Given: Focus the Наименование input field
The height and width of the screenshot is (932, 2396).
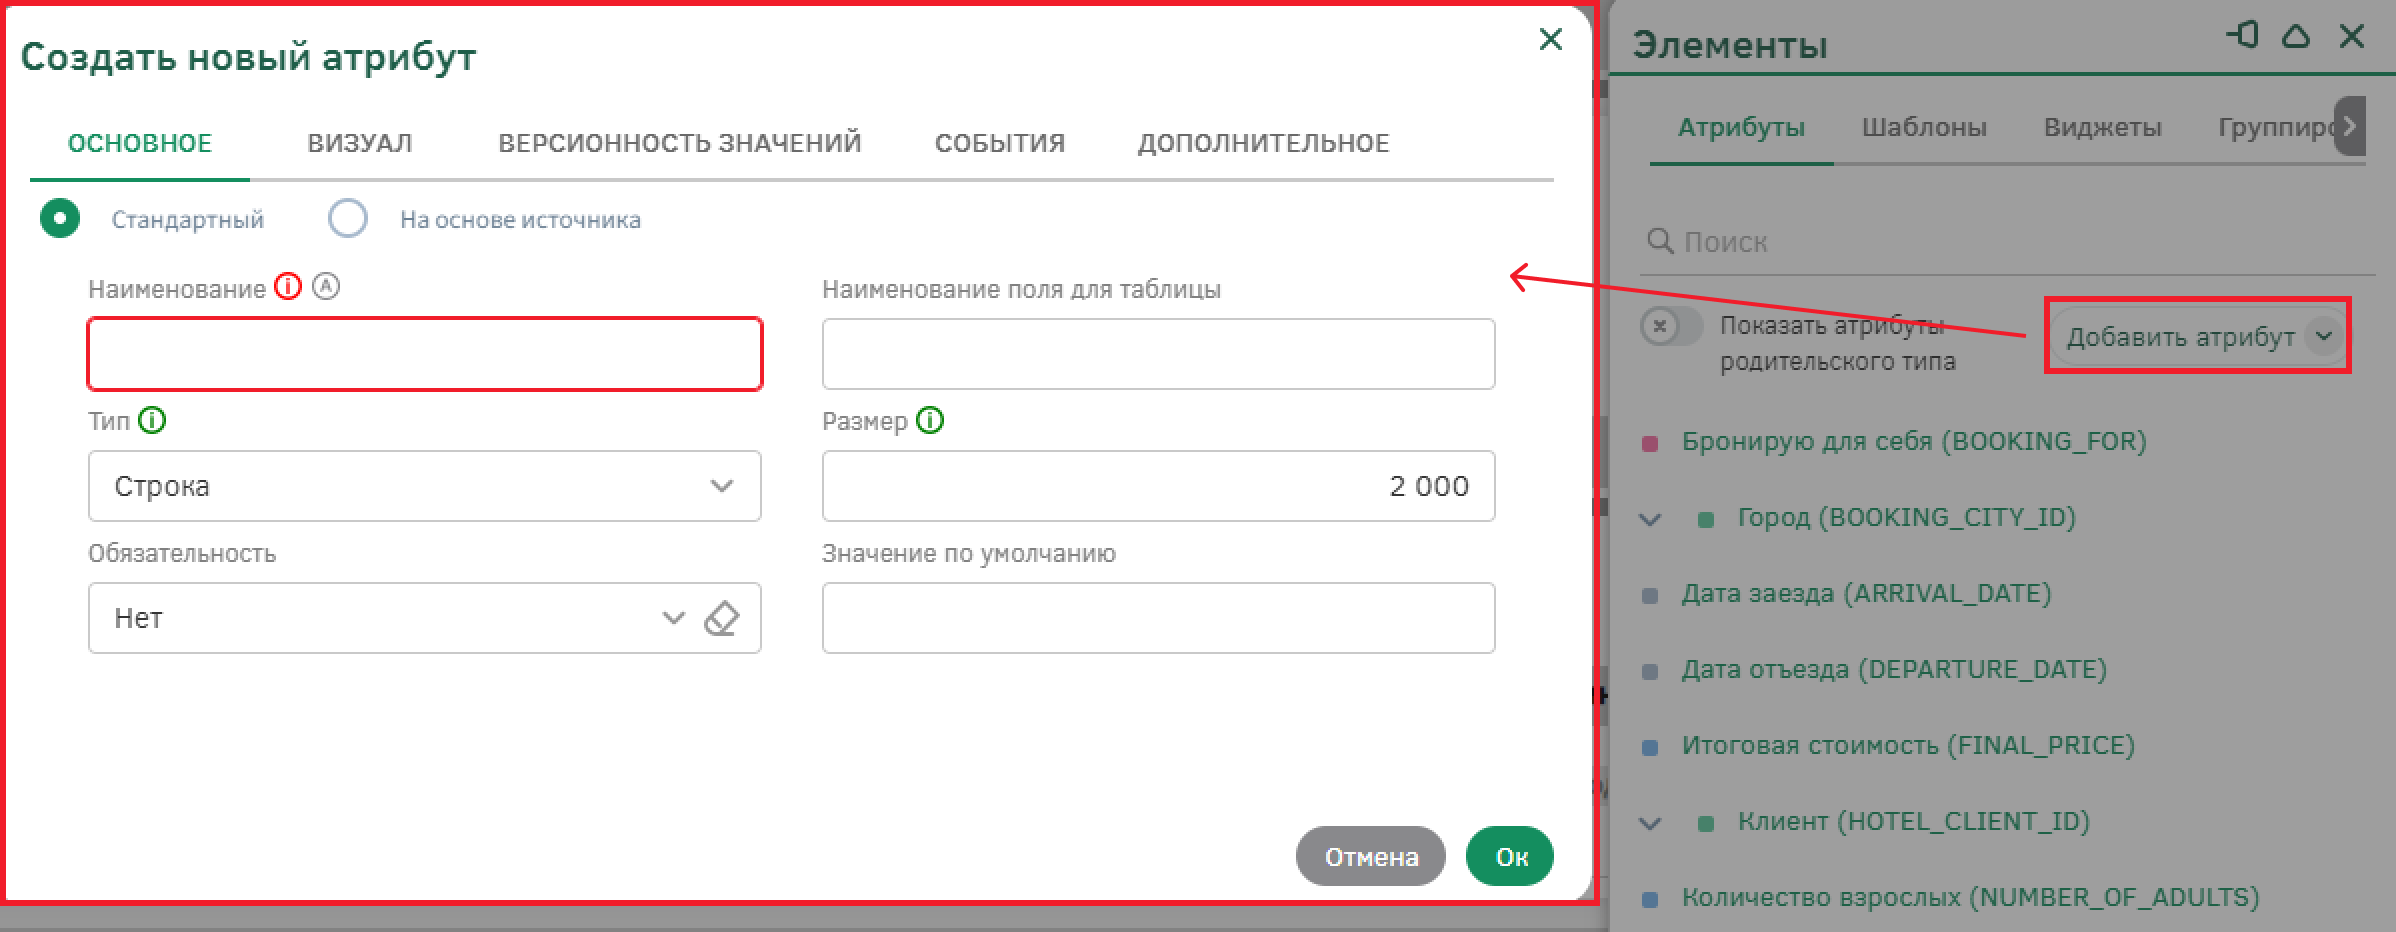Looking at the screenshot, I should [x=425, y=354].
